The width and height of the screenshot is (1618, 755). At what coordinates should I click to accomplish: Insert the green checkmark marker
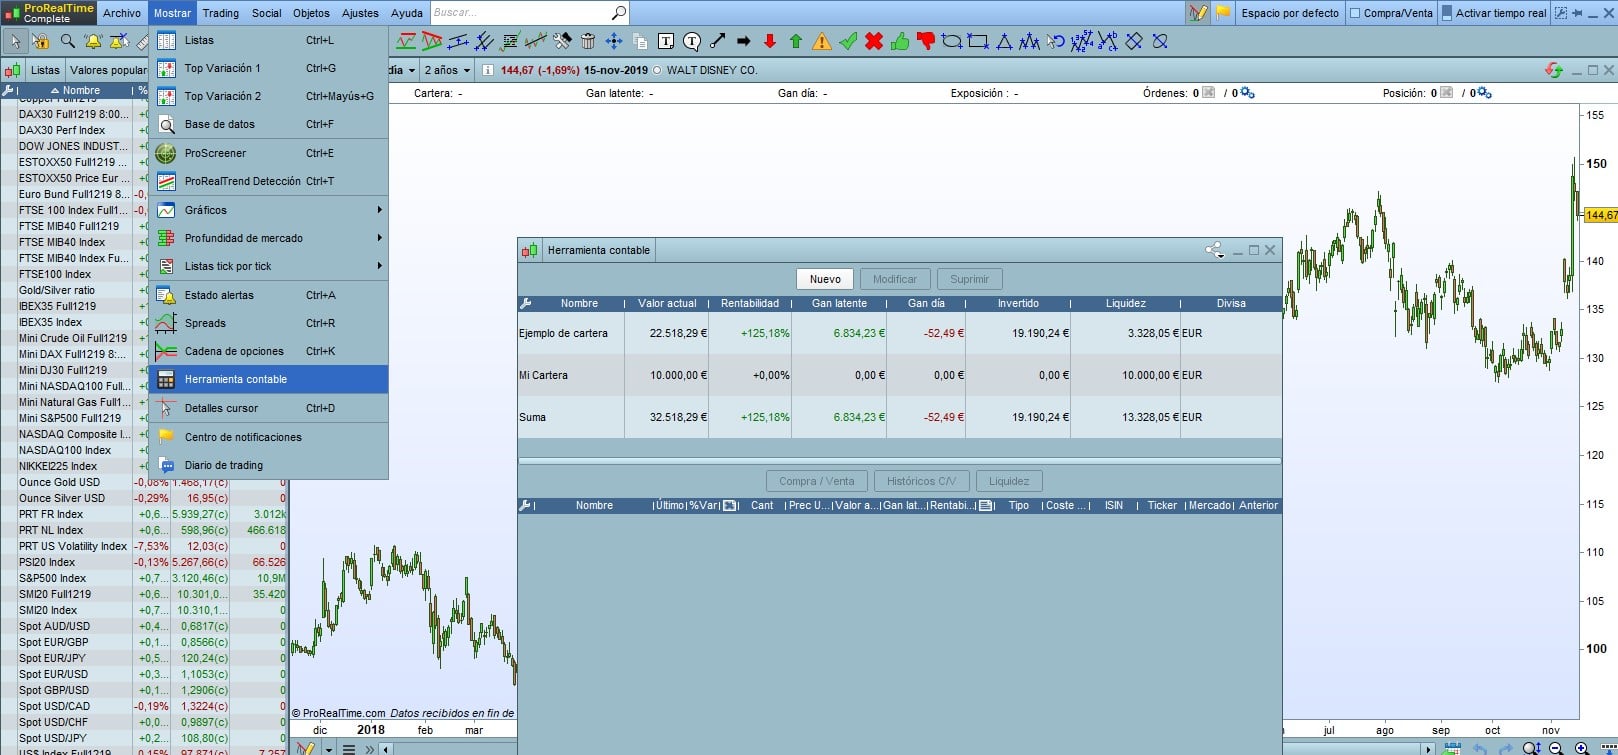point(848,41)
